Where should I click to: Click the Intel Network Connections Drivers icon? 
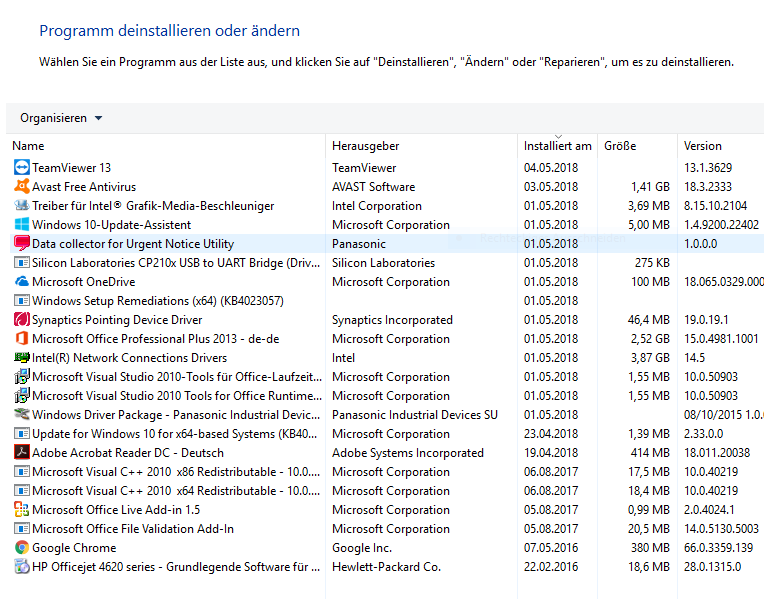21,358
